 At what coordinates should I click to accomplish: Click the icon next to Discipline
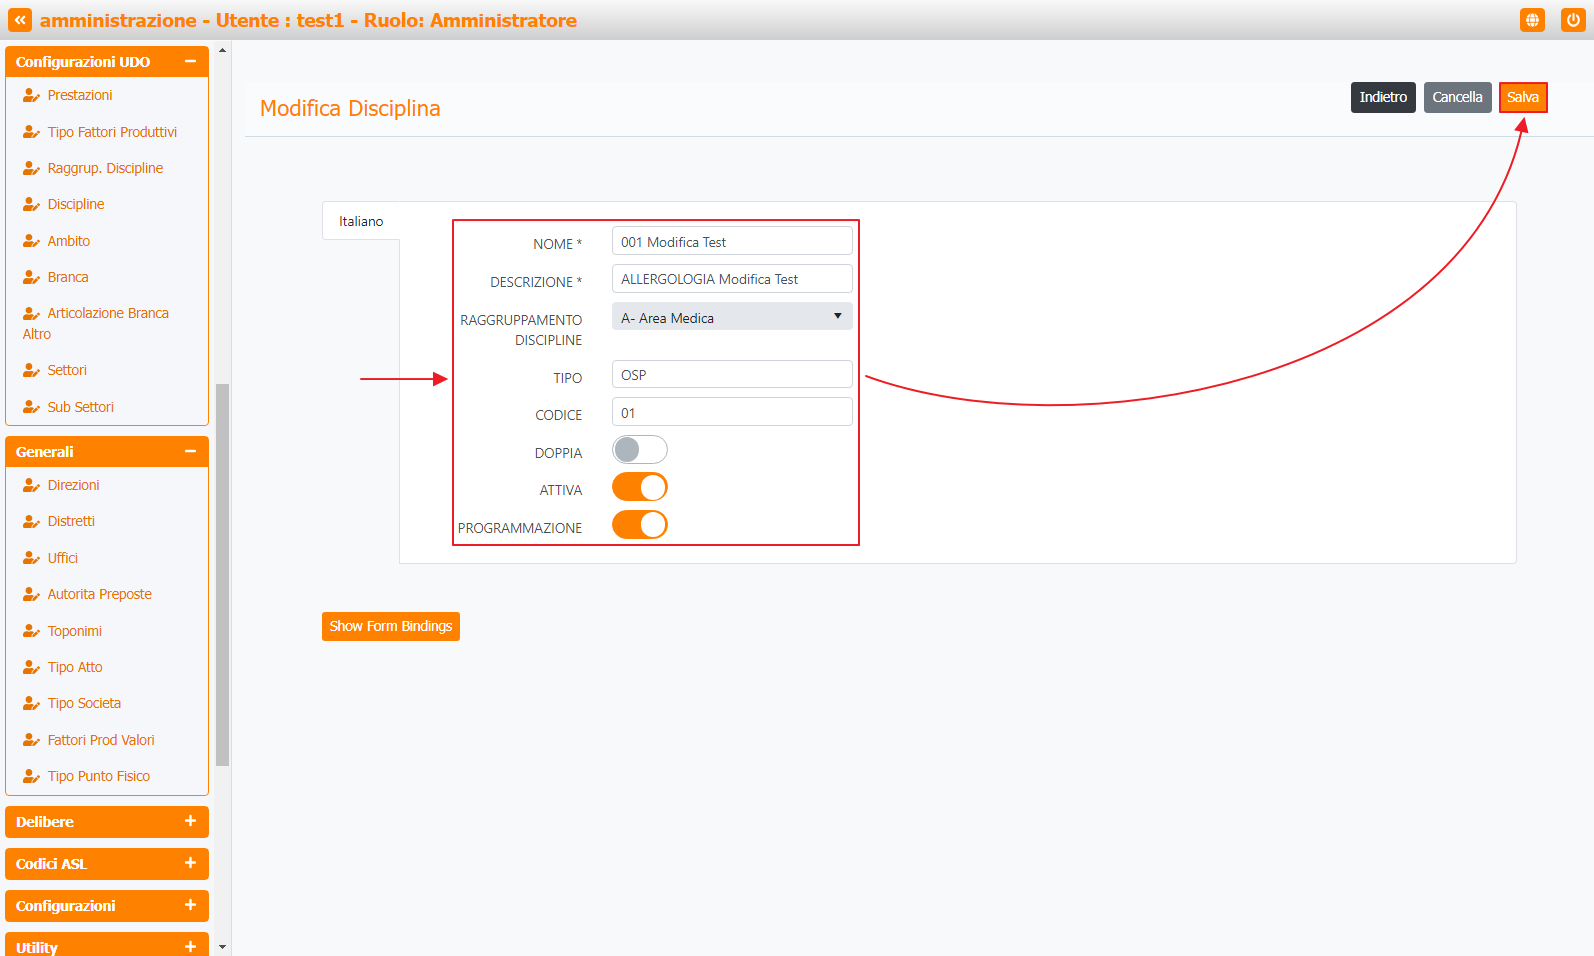click(31, 205)
